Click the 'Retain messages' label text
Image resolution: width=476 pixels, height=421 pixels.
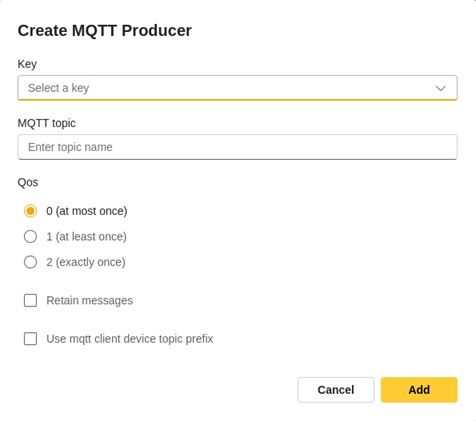click(89, 301)
